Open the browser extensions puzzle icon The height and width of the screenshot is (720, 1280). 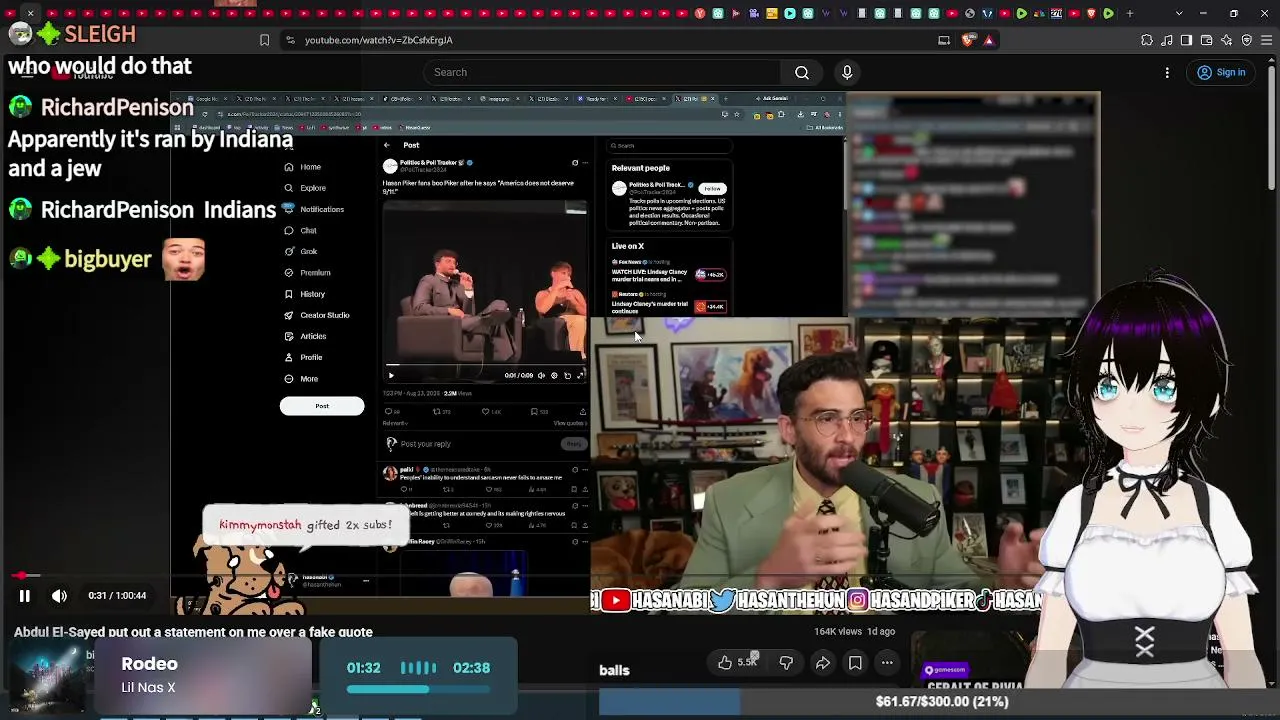(1147, 40)
